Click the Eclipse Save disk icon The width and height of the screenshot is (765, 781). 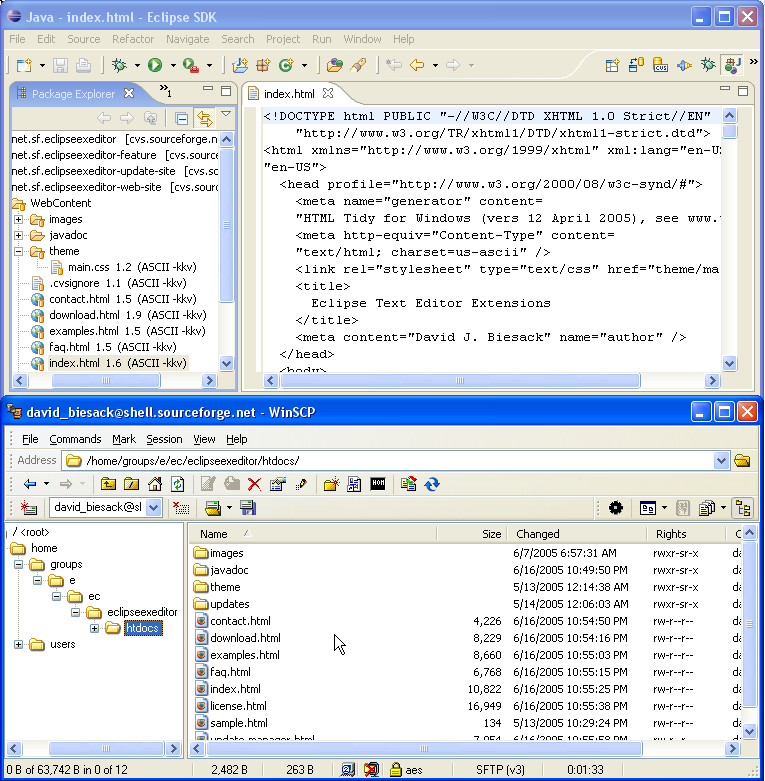click(61, 65)
